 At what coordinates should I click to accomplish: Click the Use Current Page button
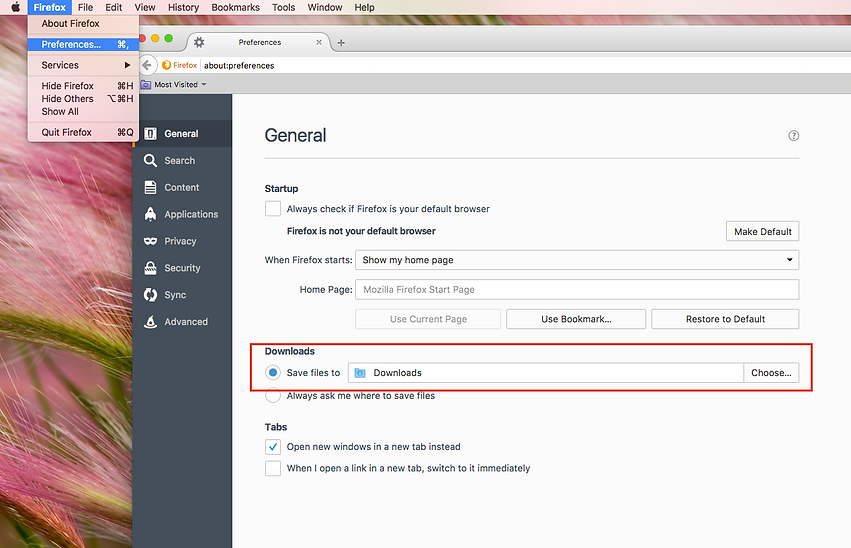[x=428, y=319]
